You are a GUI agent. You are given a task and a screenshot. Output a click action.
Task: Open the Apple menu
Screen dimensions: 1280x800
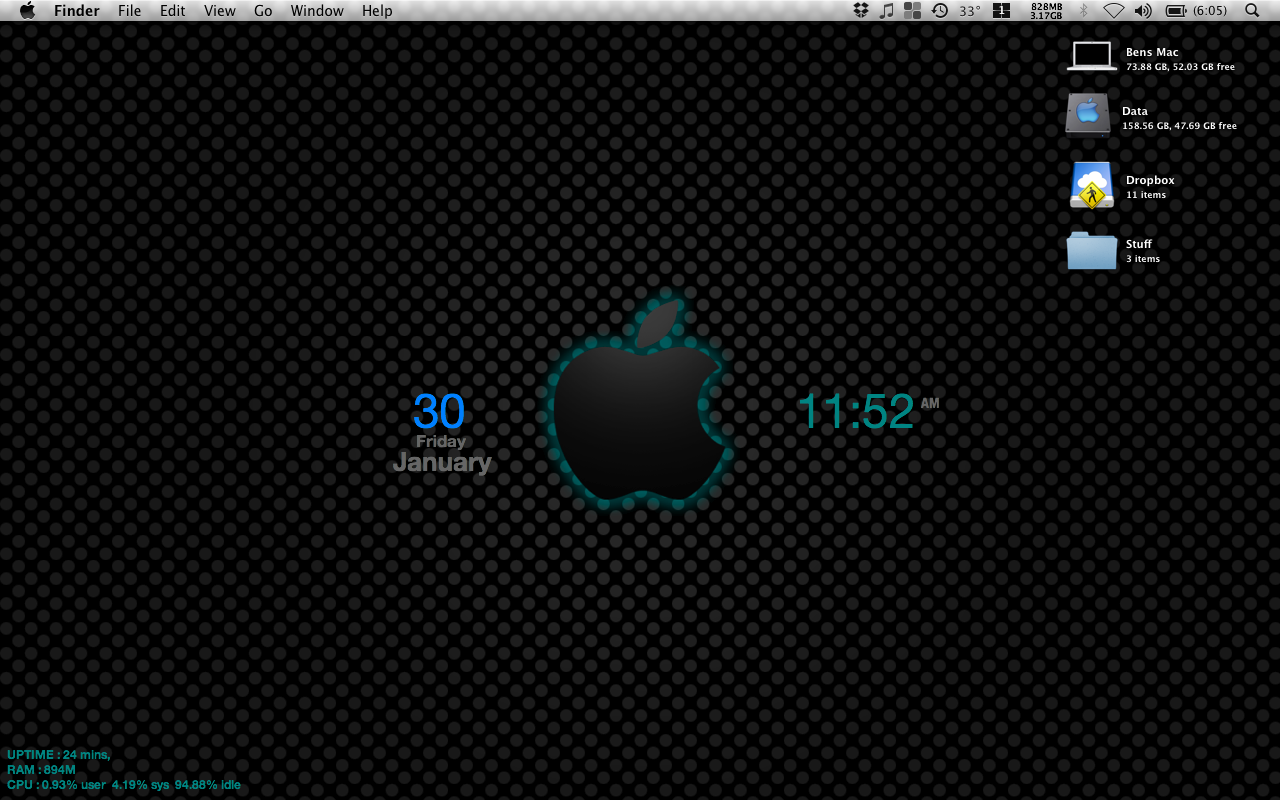pyautogui.click(x=27, y=11)
